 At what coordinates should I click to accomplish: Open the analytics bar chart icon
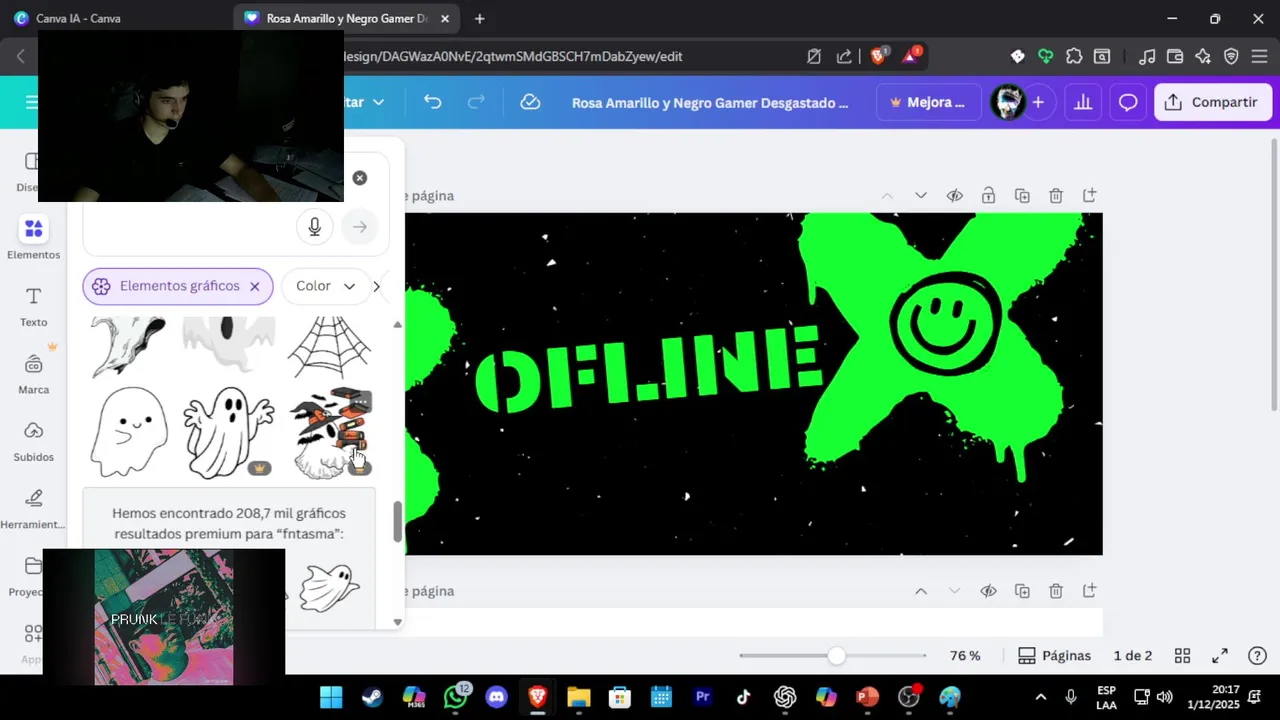(1082, 102)
